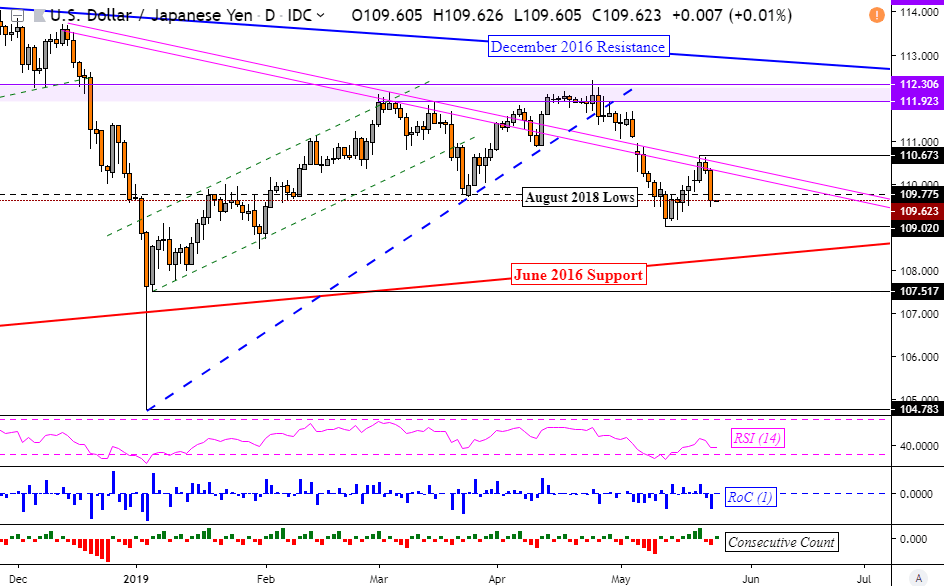Click the 40.0000 RSI scale value
Image resolution: width=944 pixels, height=586 pixels.
(x=919, y=446)
